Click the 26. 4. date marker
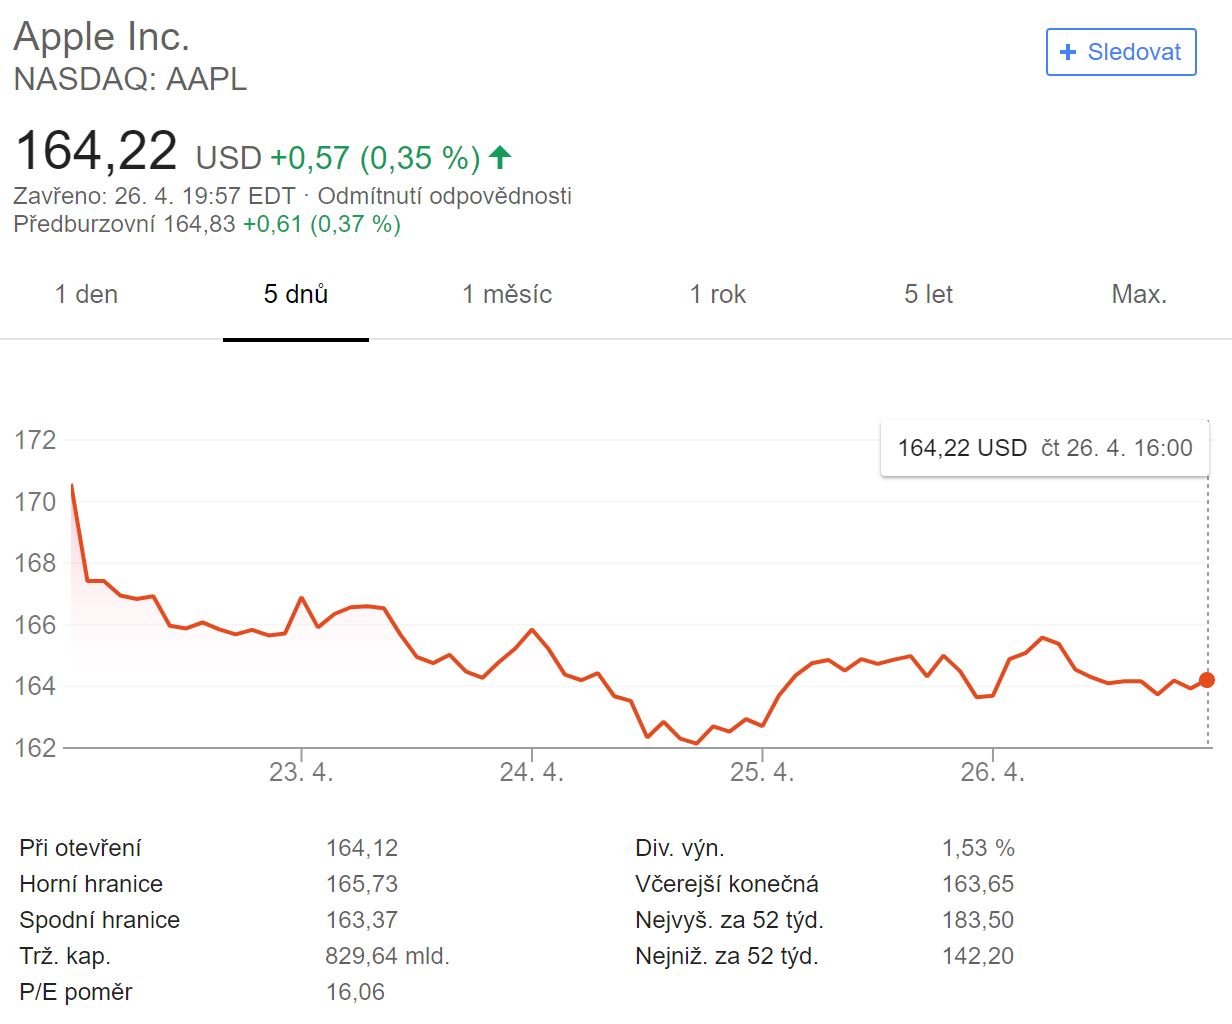 (x=993, y=772)
